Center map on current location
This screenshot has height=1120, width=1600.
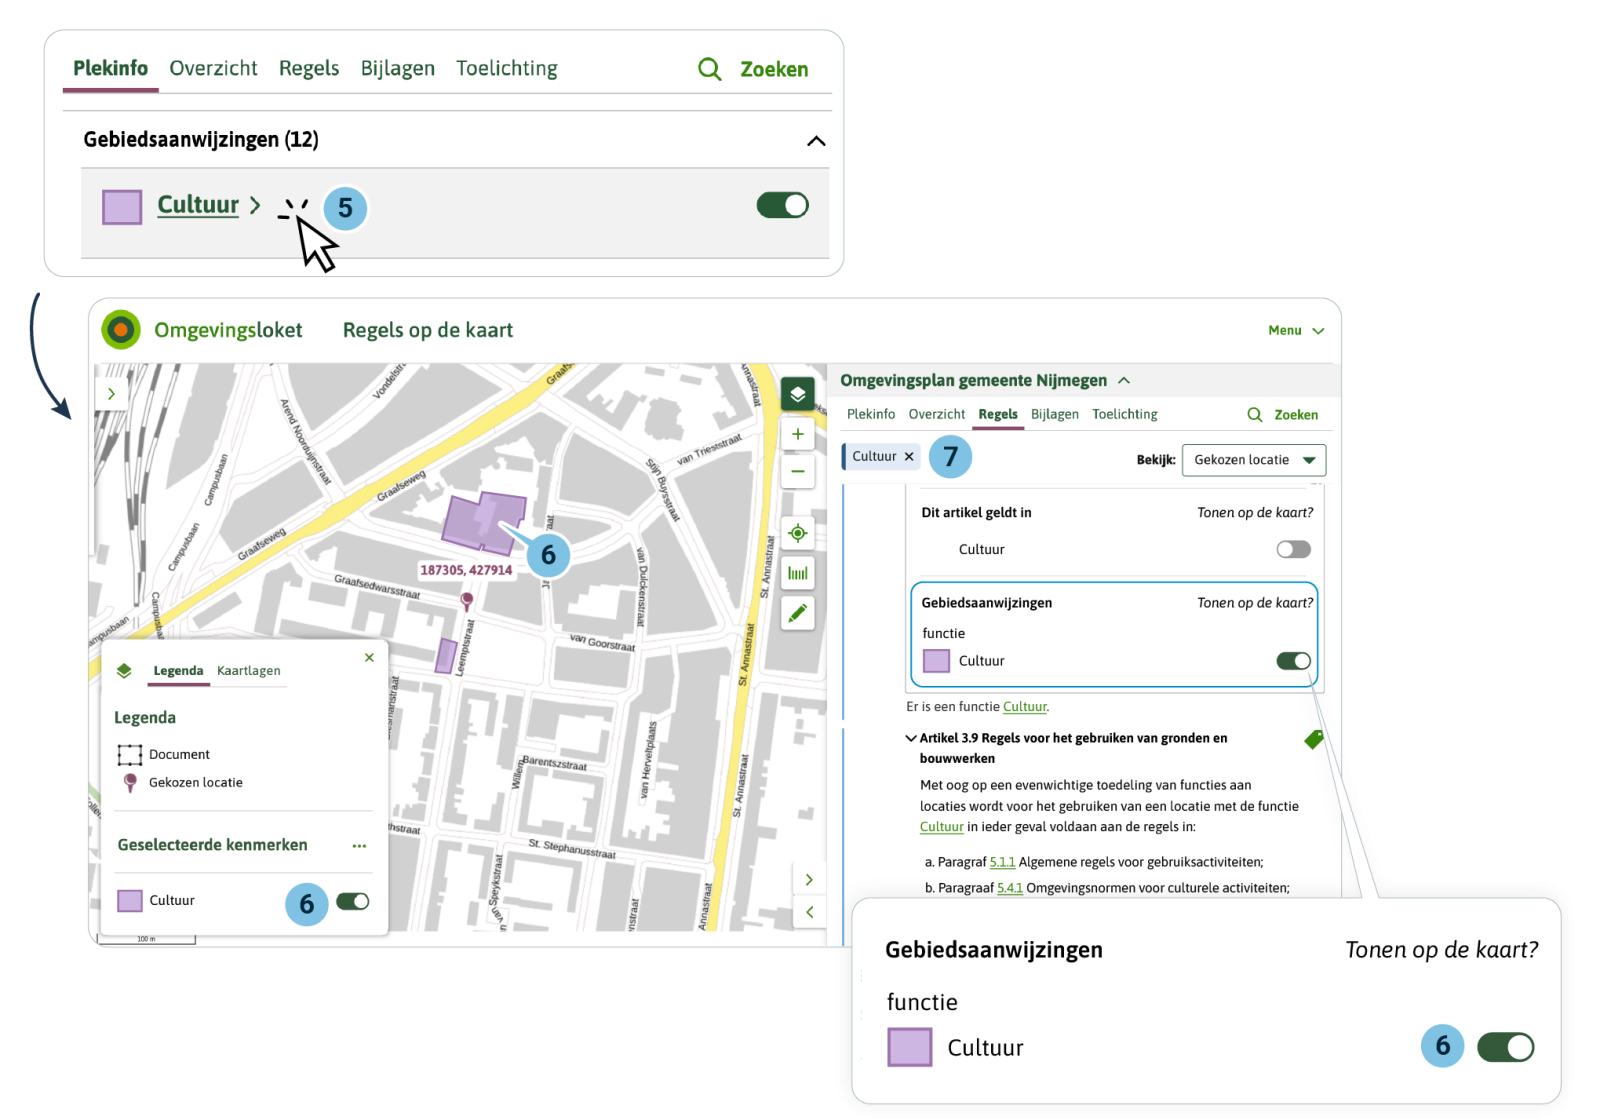(797, 533)
